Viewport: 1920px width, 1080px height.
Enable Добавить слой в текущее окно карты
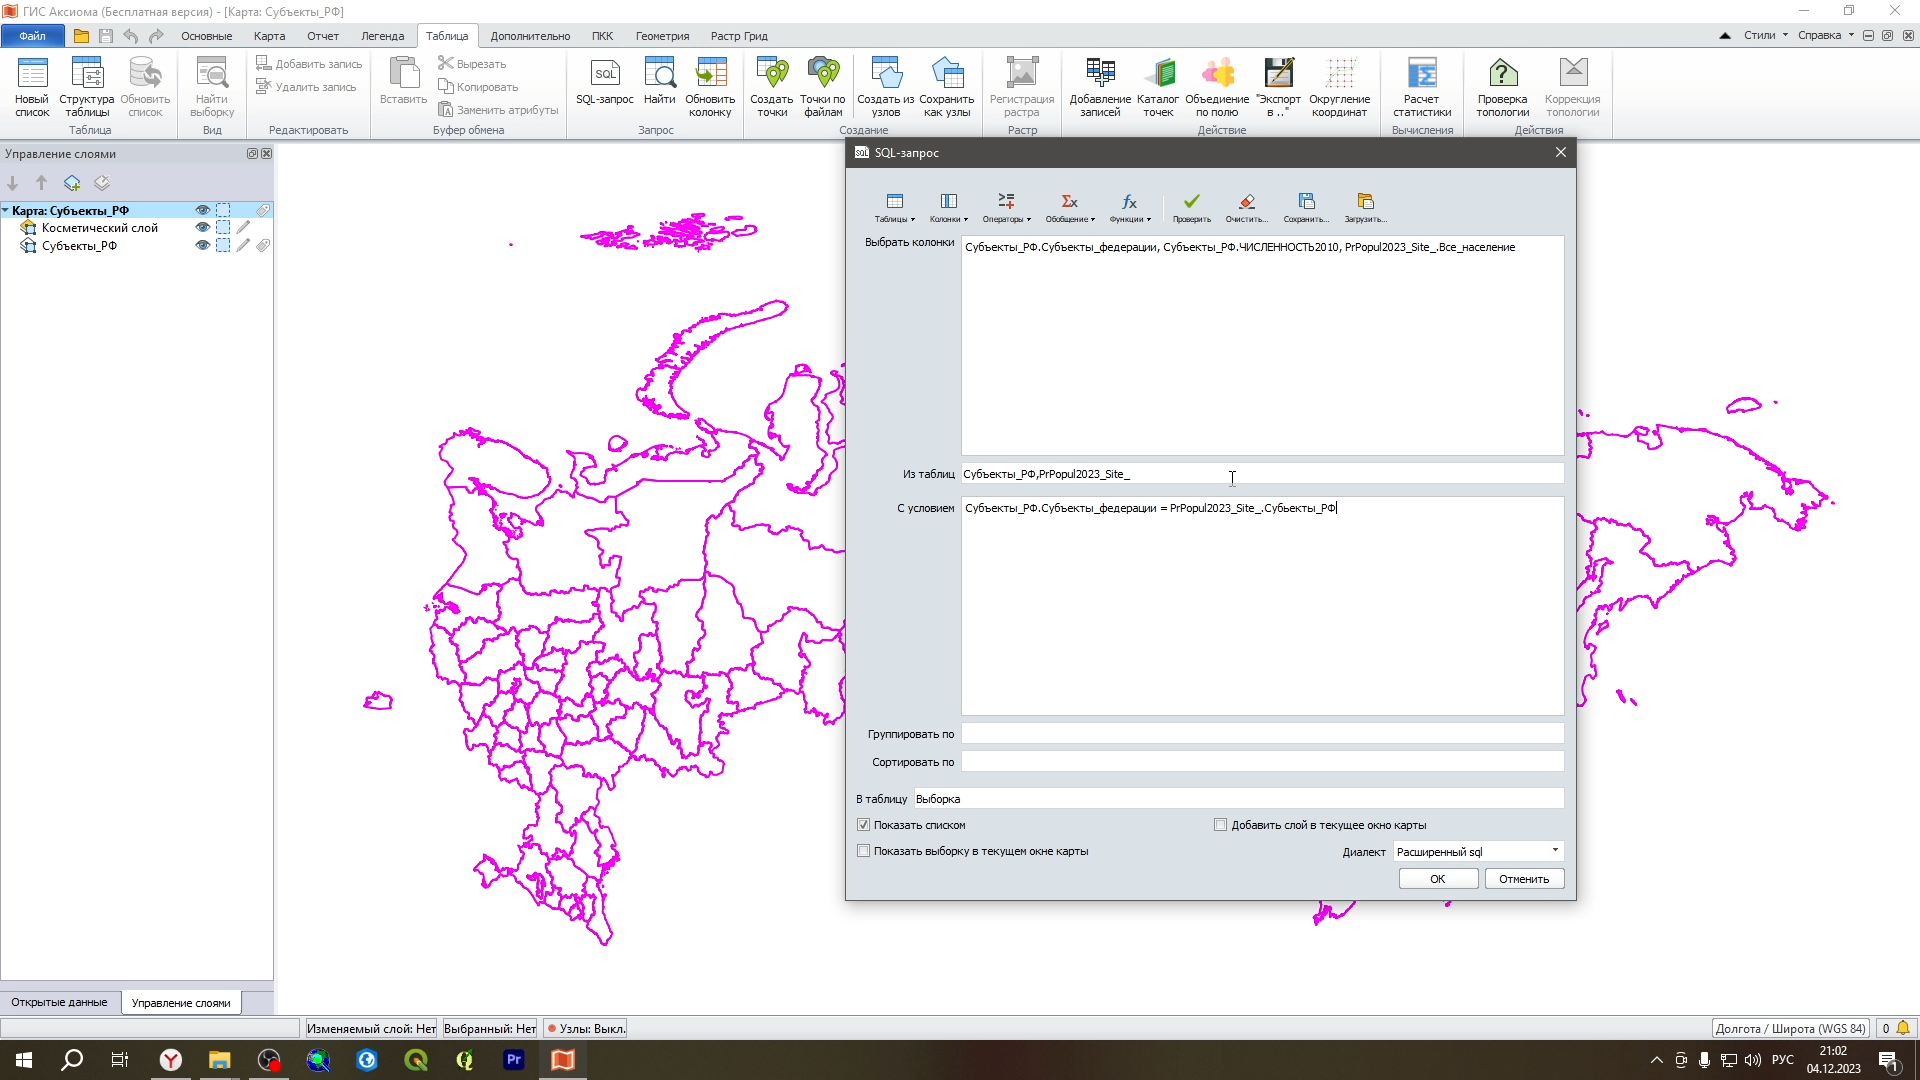(x=1220, y=825)
